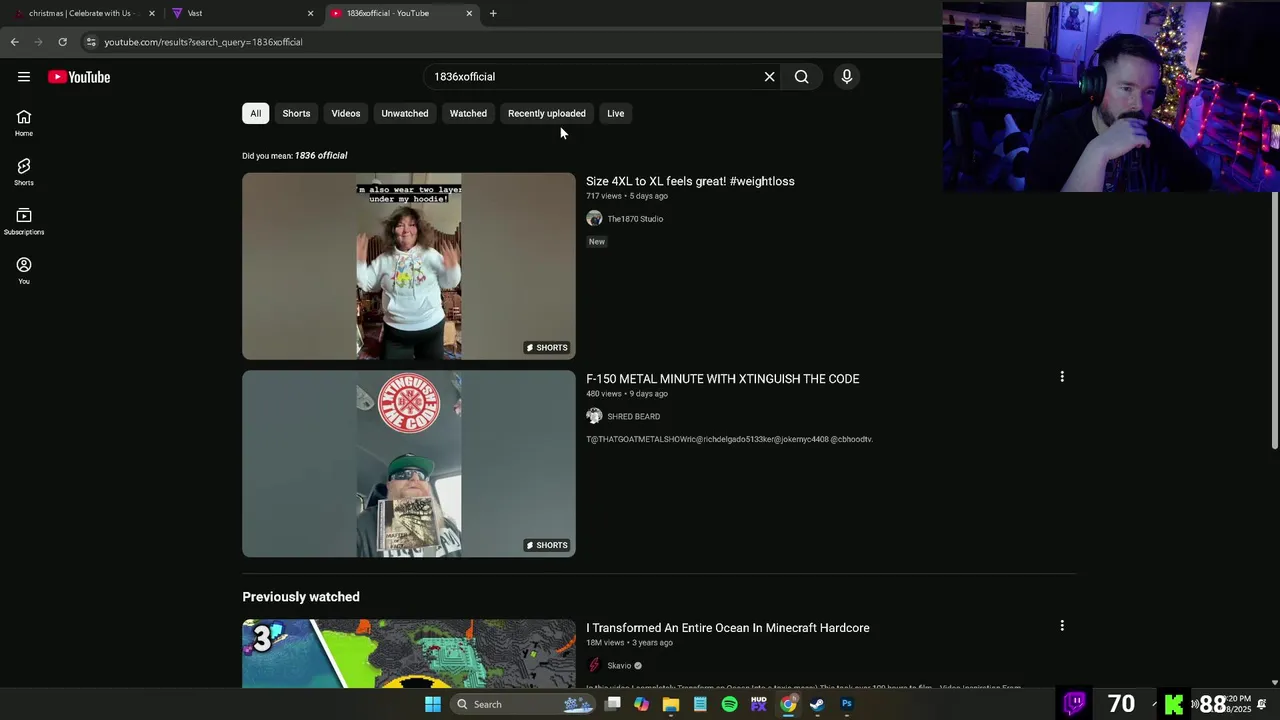Open 'Size 4XL to XL feels great!' title
1280x720 pixels.
tap(690, 181)
